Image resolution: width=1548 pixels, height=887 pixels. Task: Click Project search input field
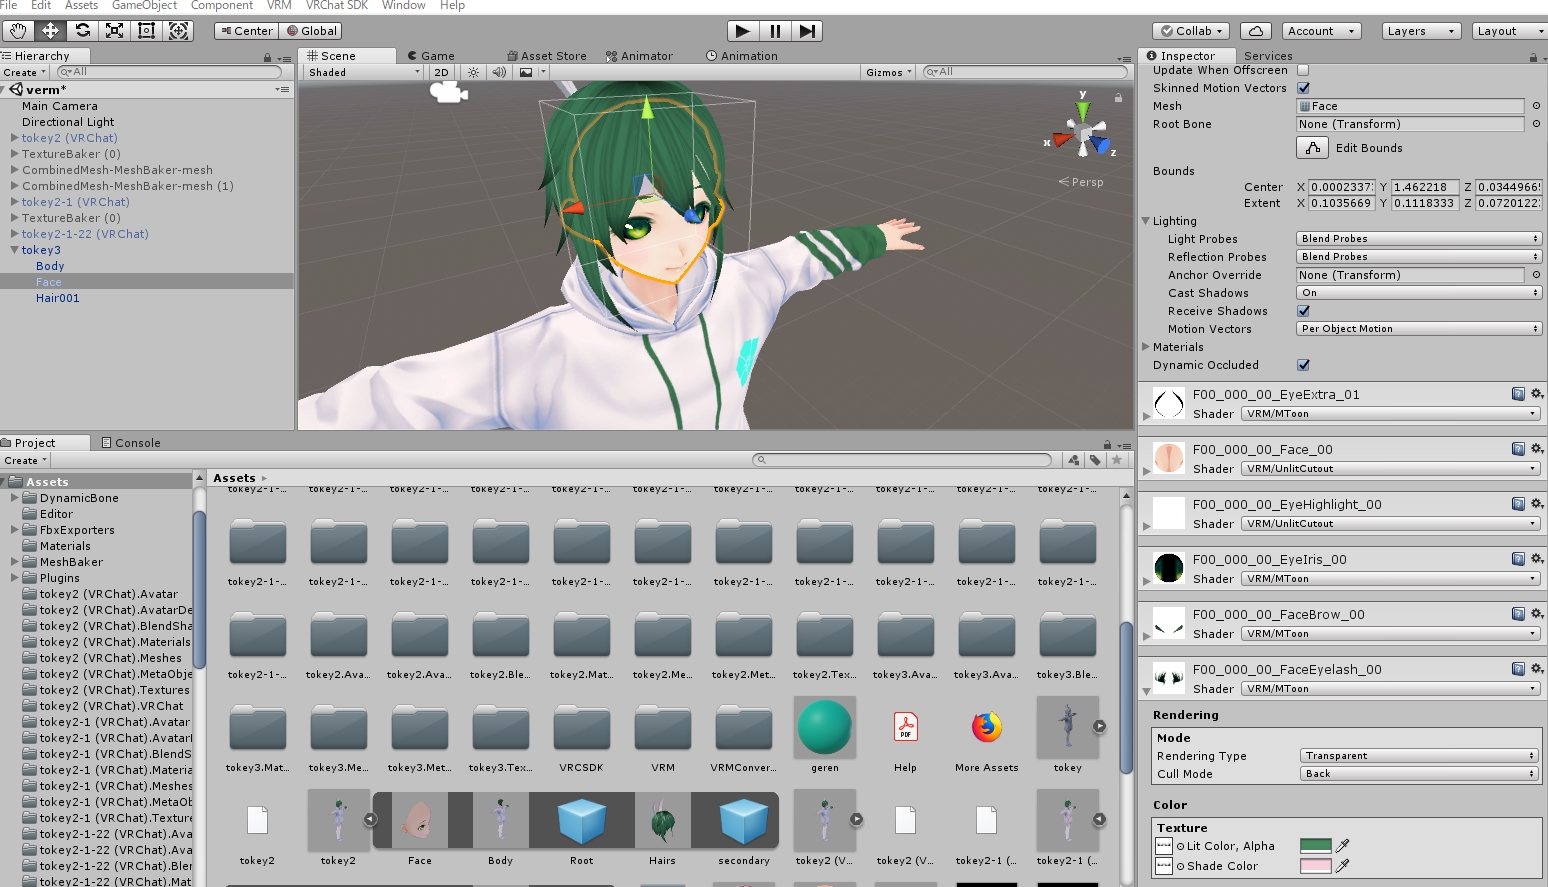[x=903, y=460]
